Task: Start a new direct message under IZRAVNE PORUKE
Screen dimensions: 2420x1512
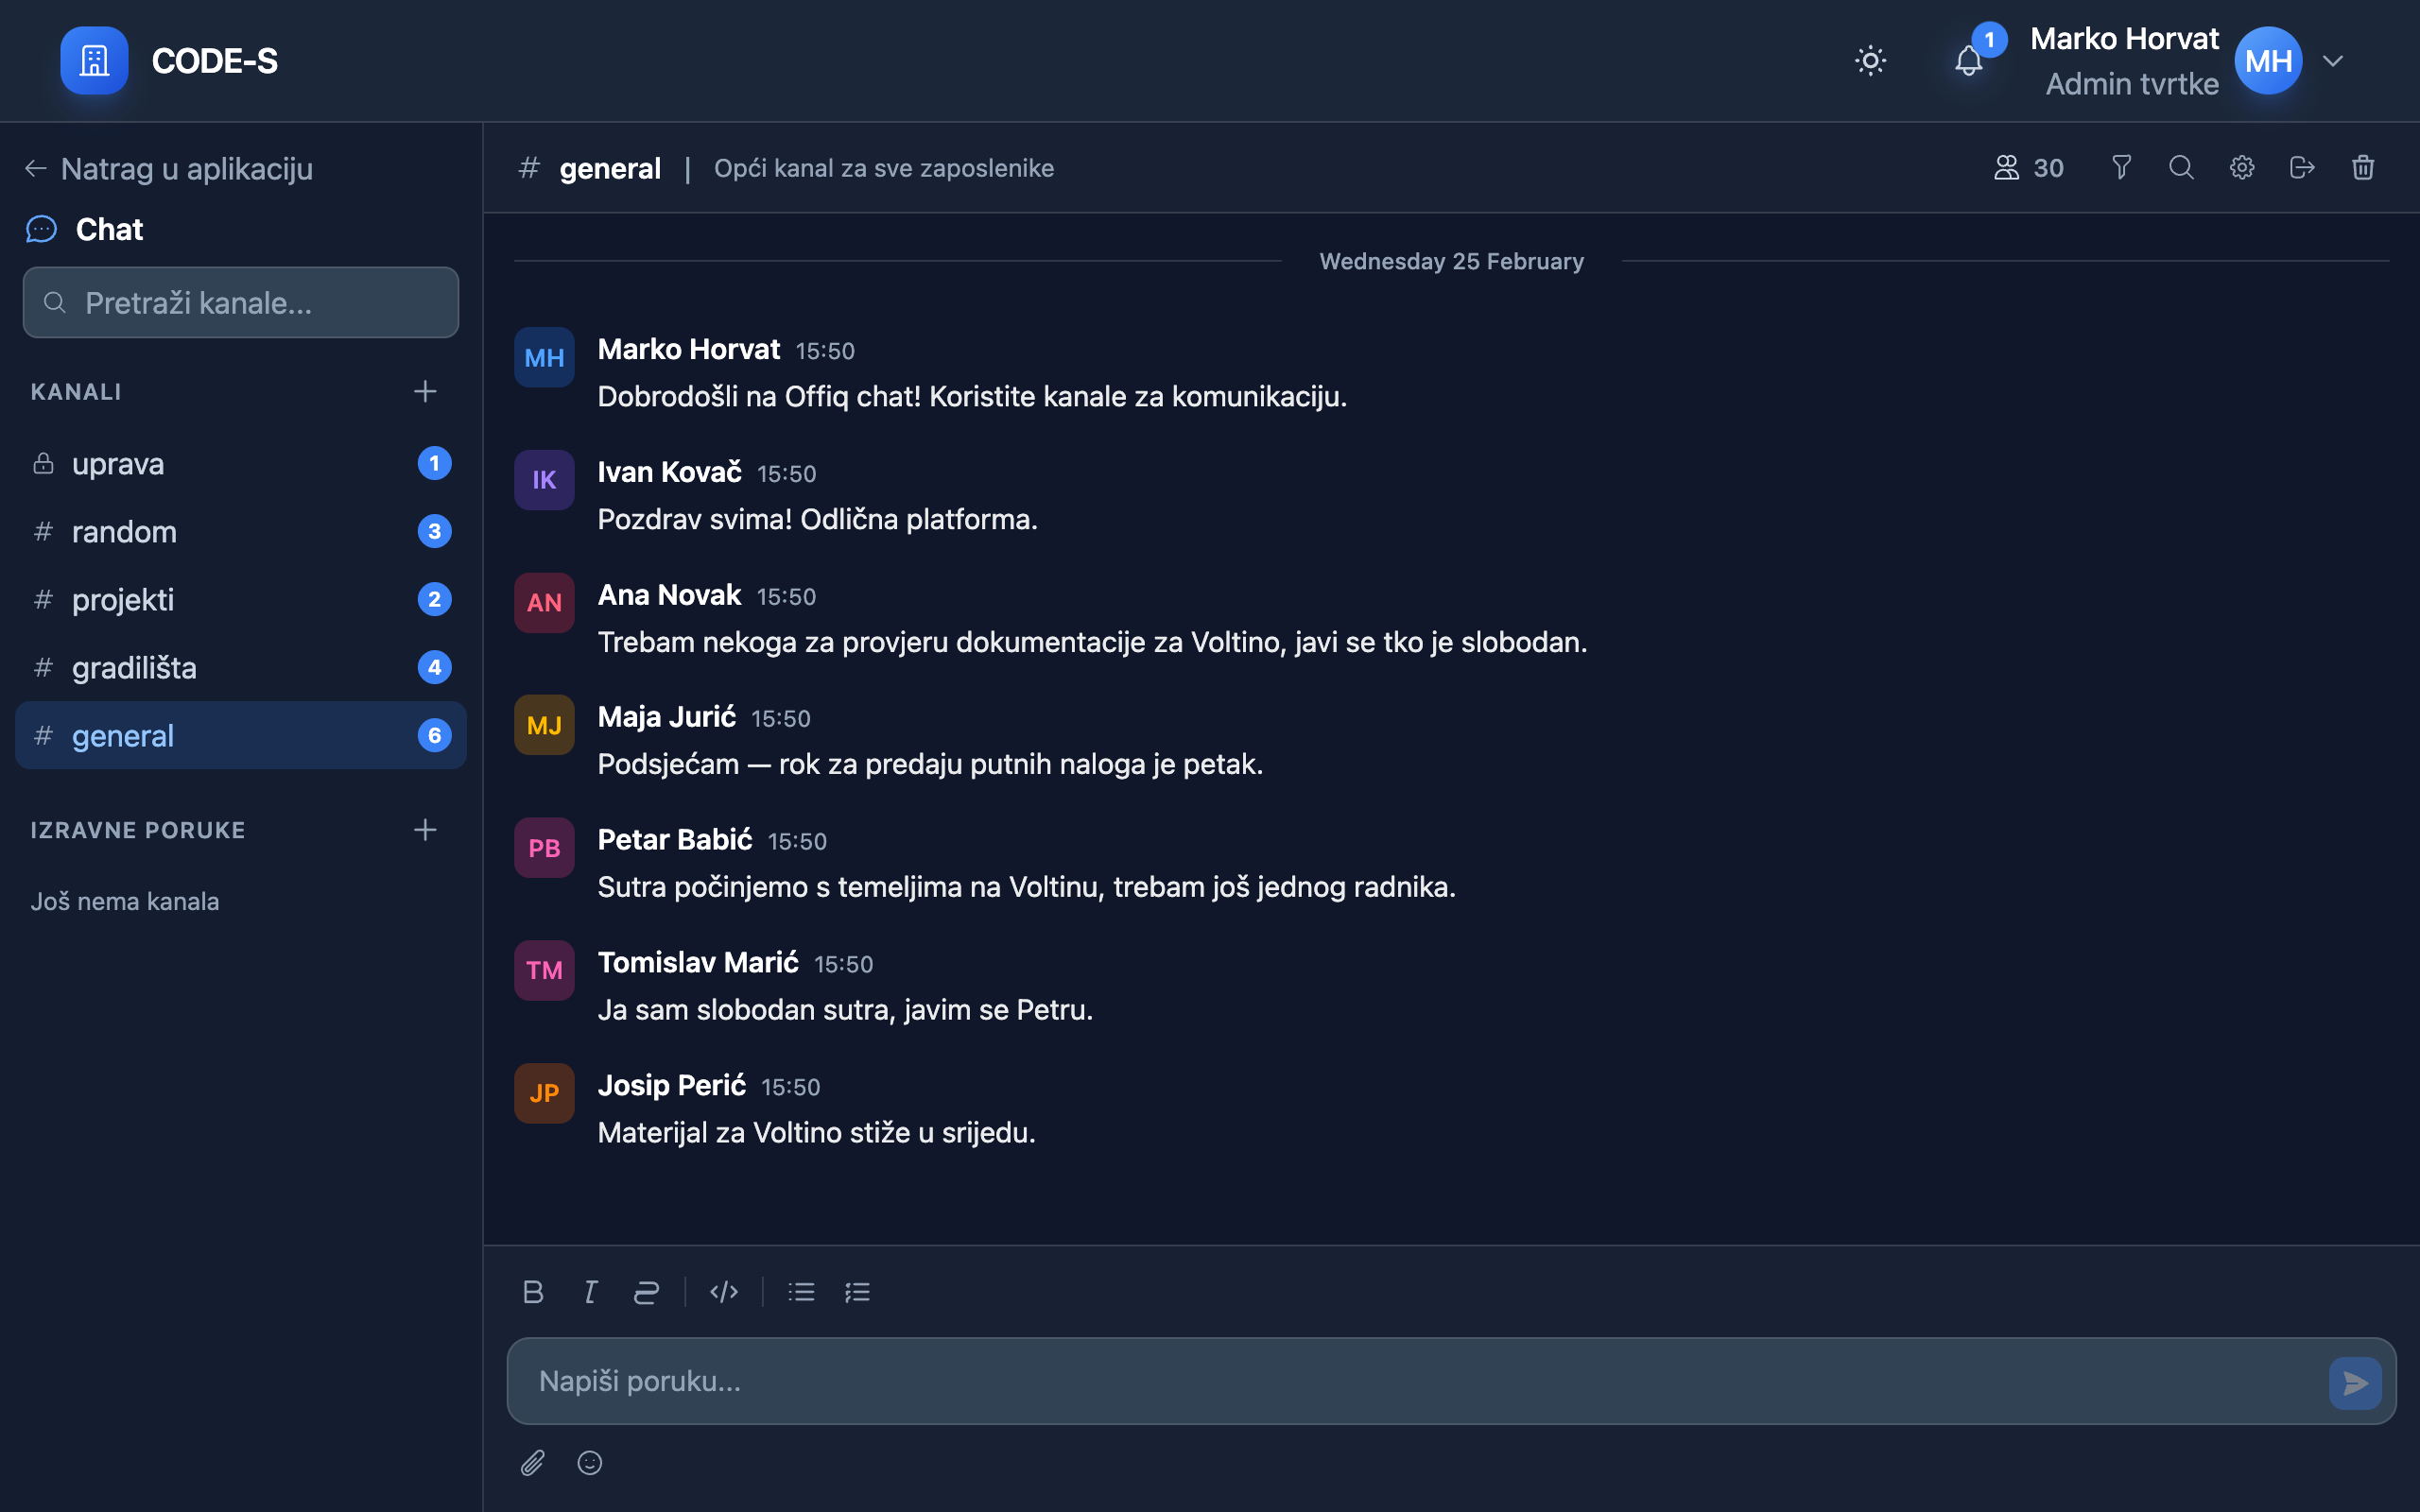Action: [425, 830]
